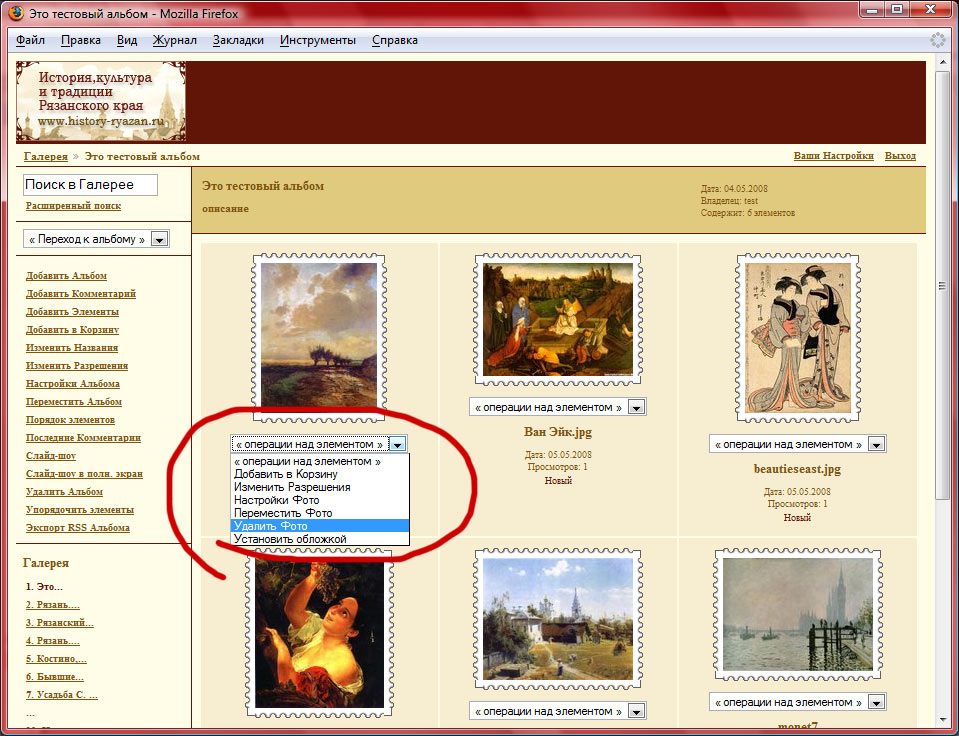Start Слайд-шоу в полн. экран

coord(84,474)
